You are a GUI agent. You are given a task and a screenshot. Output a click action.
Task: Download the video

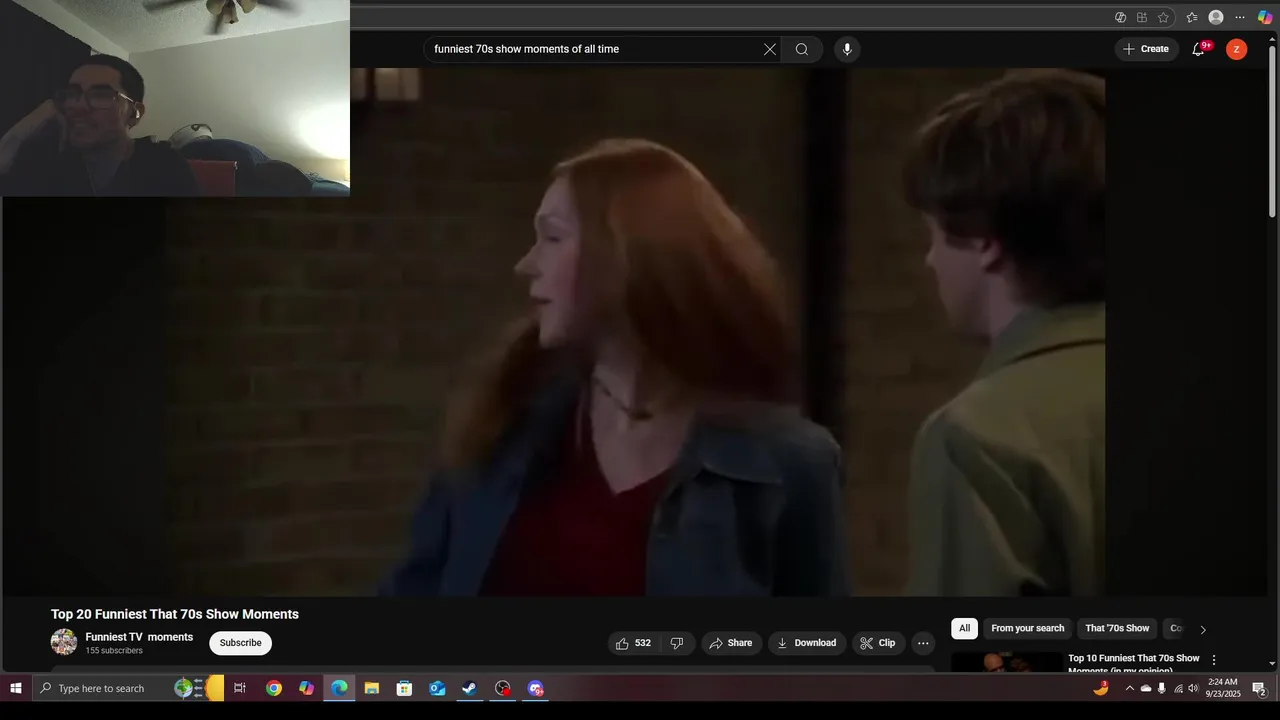807,643
